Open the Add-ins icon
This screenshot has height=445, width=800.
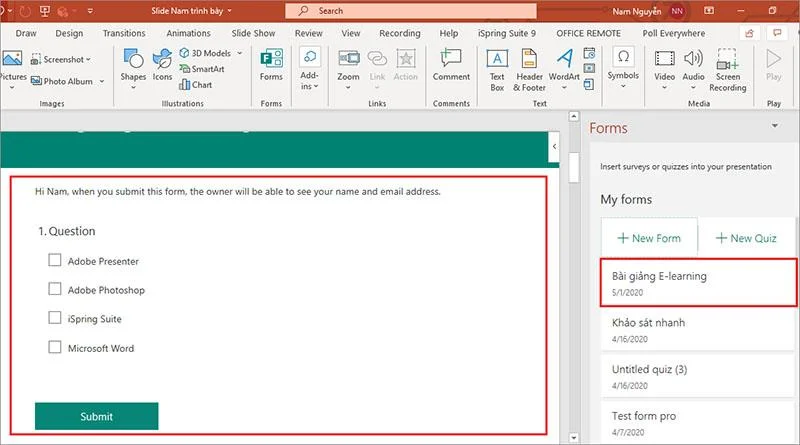pyautogui.click(x=309, y=56)
